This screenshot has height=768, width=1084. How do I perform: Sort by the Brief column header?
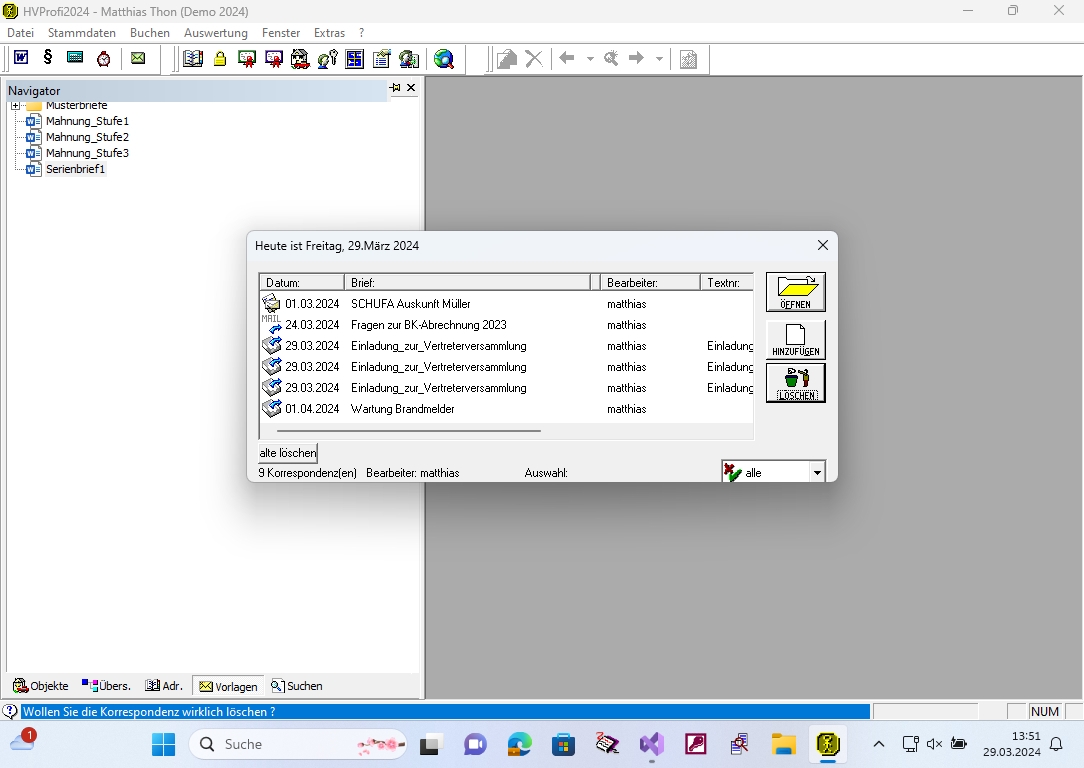(468, 282)
